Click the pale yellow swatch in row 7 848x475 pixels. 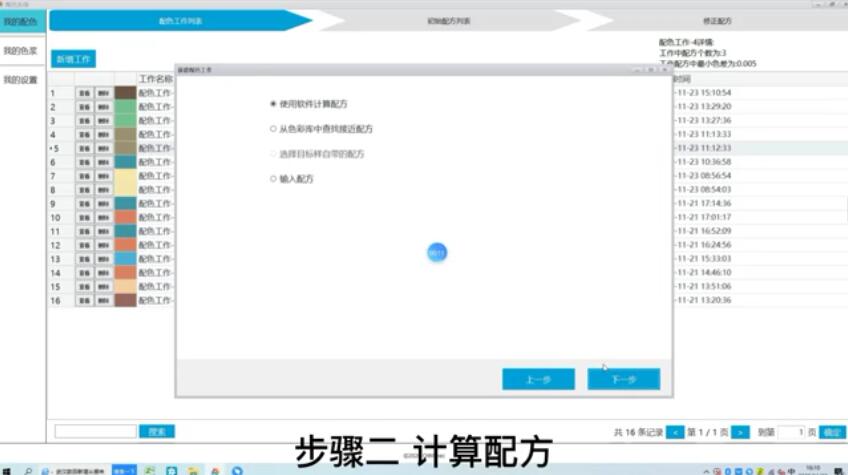(x=125, y=176)
